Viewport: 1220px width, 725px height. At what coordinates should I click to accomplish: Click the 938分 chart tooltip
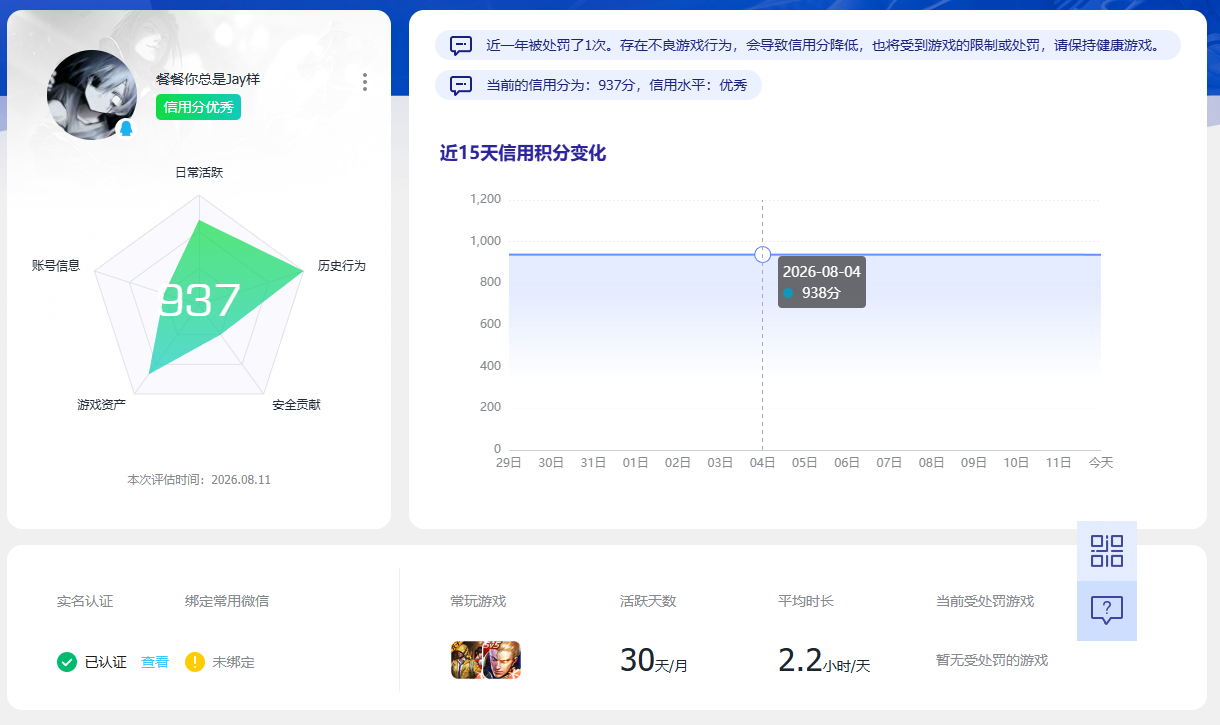pos(822,282)
